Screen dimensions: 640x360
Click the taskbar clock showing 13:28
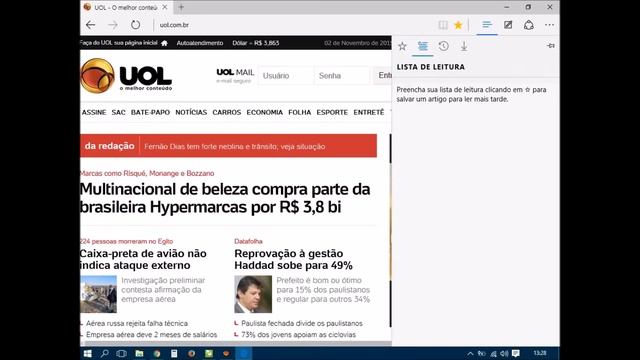point(540,353)
